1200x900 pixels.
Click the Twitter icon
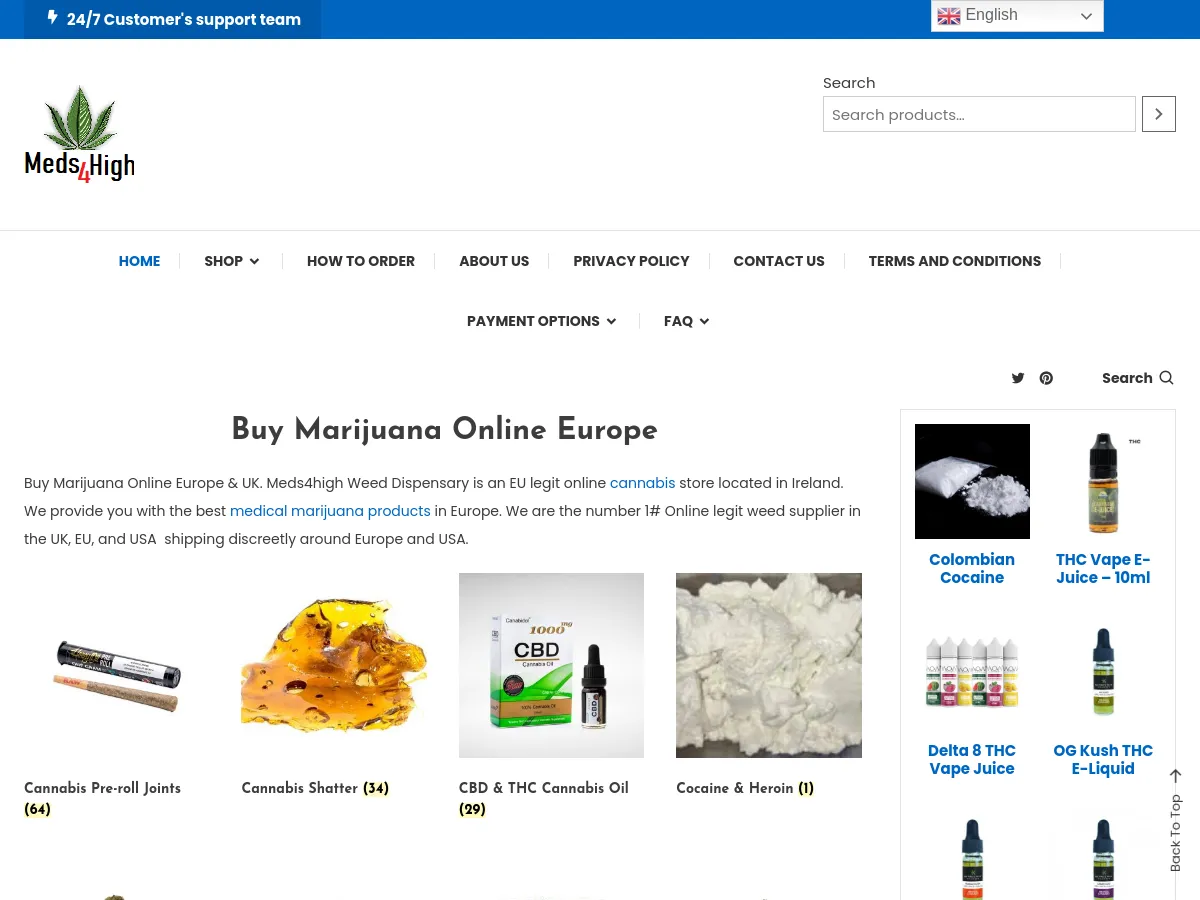pos(1018,378)
